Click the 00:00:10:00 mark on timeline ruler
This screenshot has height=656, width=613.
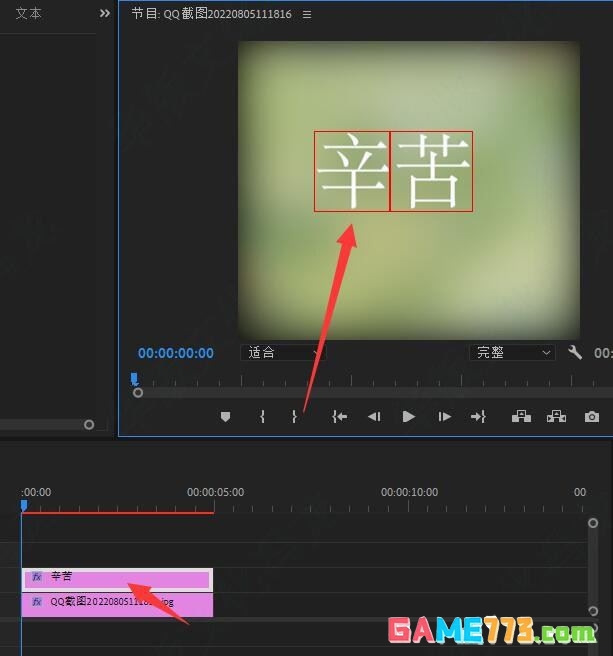click(409, 492)
